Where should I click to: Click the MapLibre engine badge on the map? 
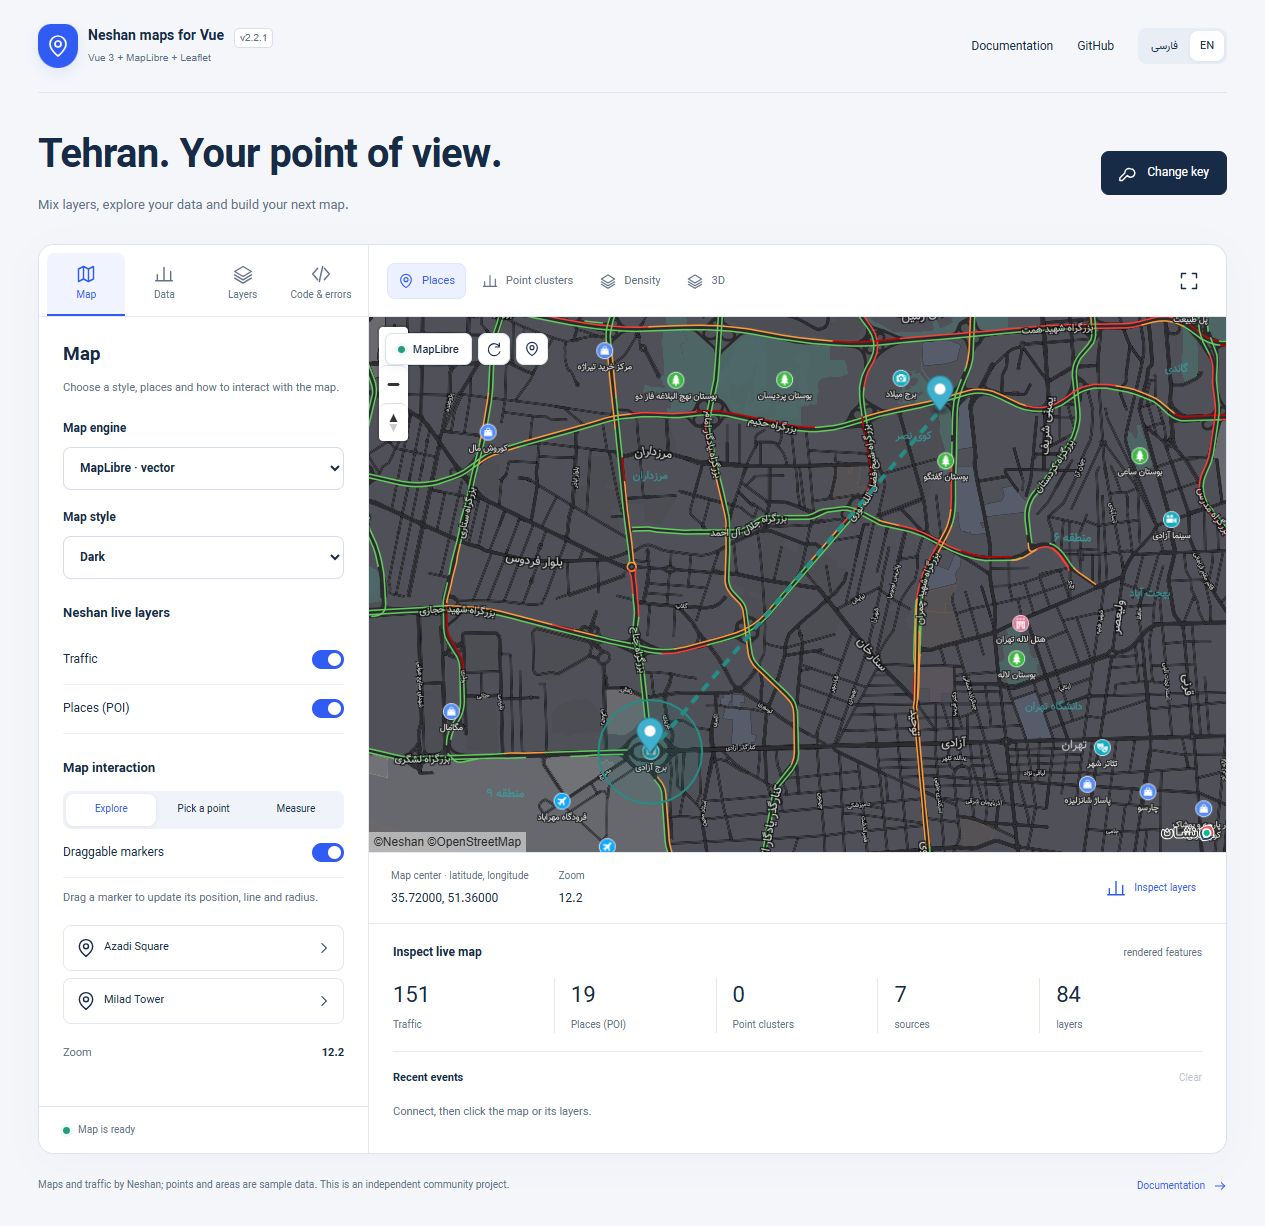pos(428,349)
